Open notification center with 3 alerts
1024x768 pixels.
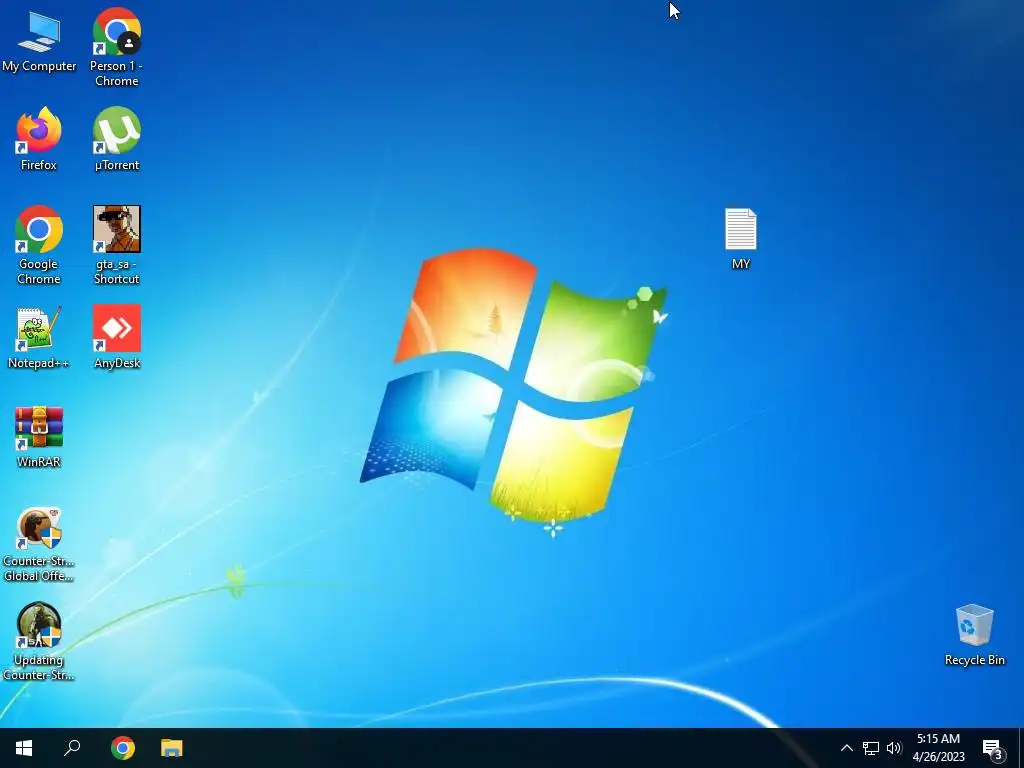pyautogui.click(x=993, y=748)
